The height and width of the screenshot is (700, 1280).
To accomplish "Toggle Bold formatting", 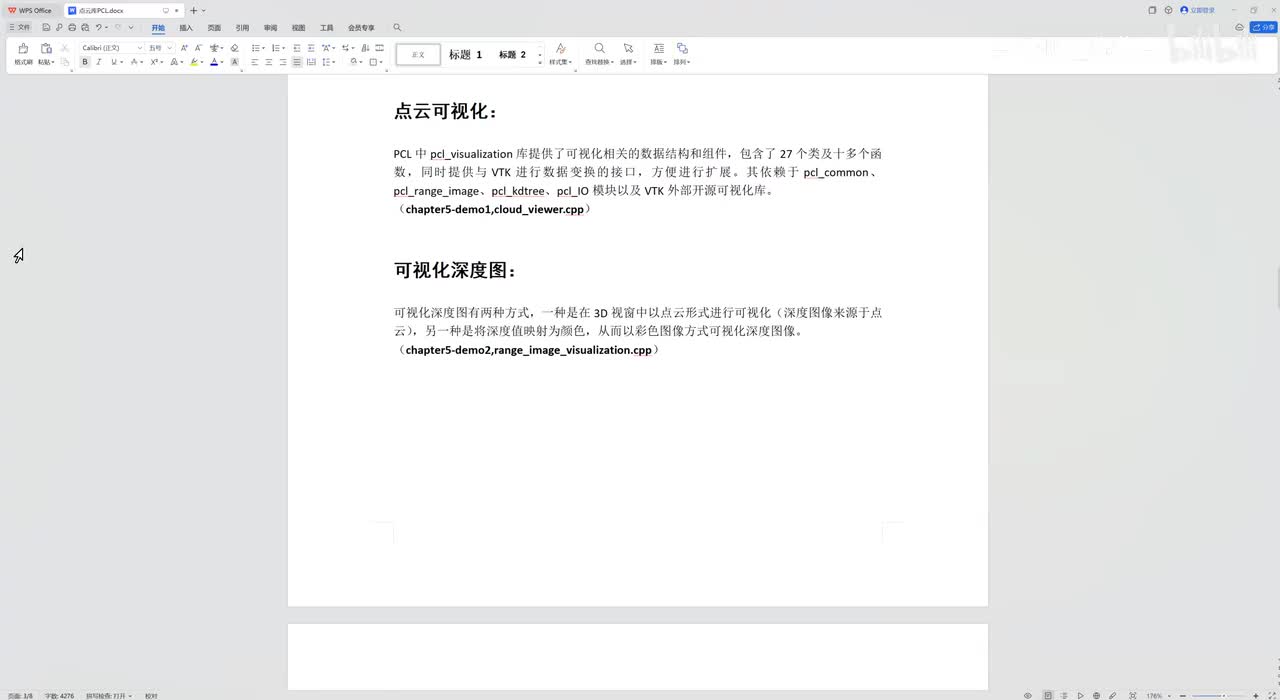I will pyautogui.click(x=85, y=62).
